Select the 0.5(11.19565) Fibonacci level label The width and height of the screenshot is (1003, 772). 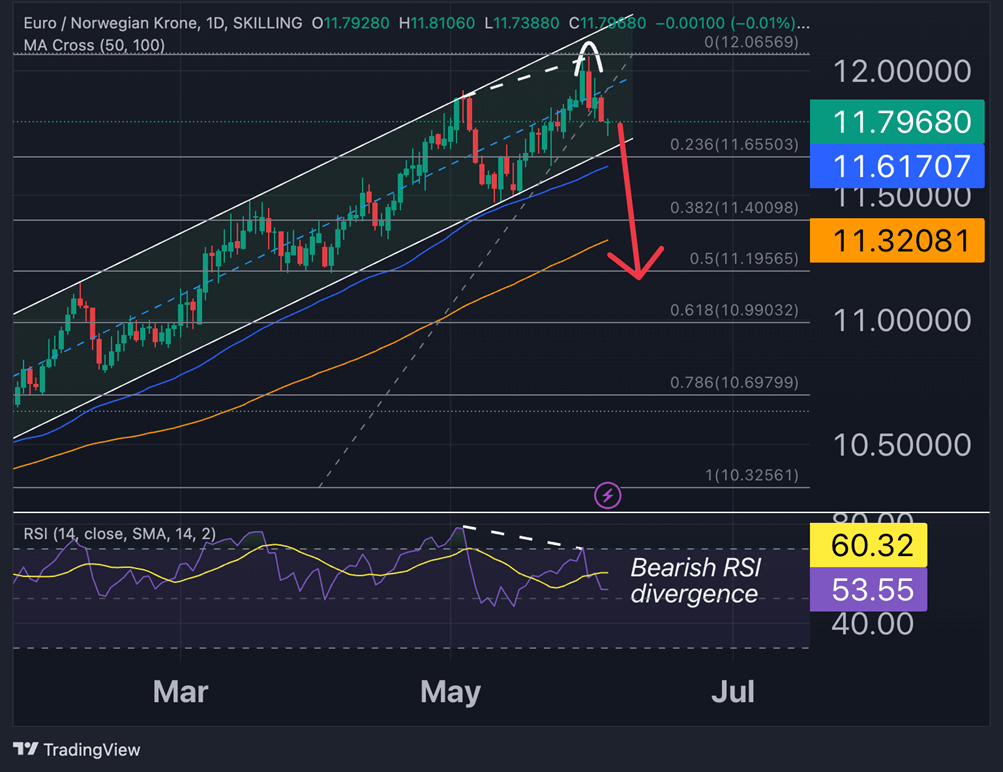(744, 258)
